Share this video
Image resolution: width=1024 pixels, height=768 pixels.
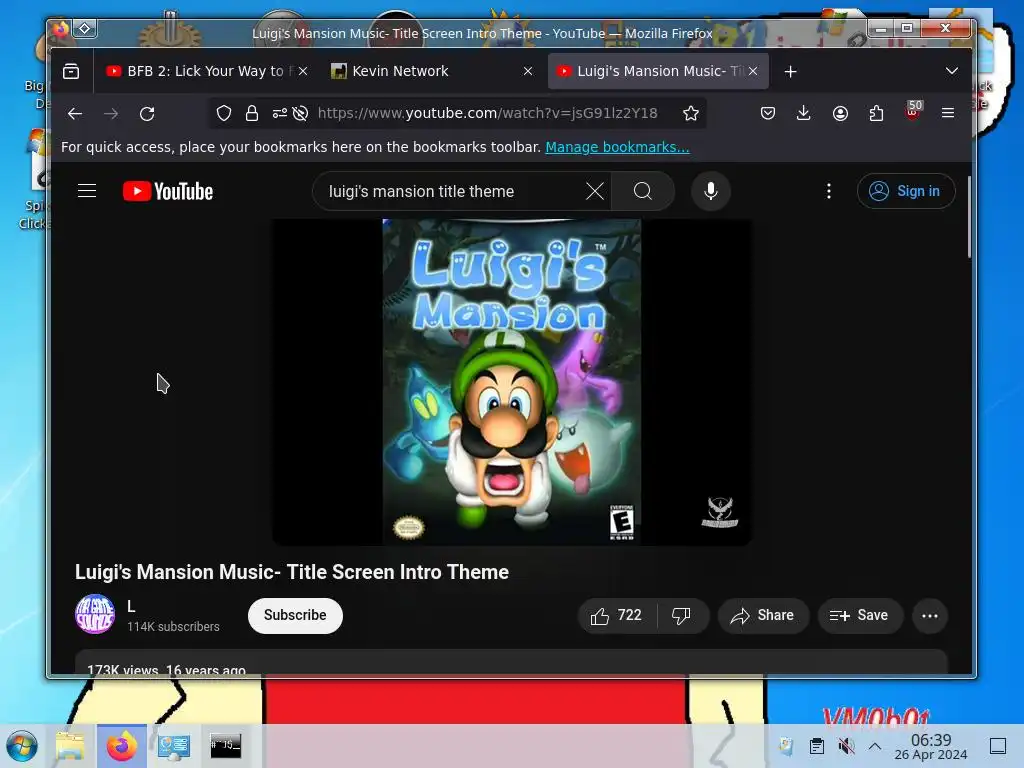click(763, 616)
